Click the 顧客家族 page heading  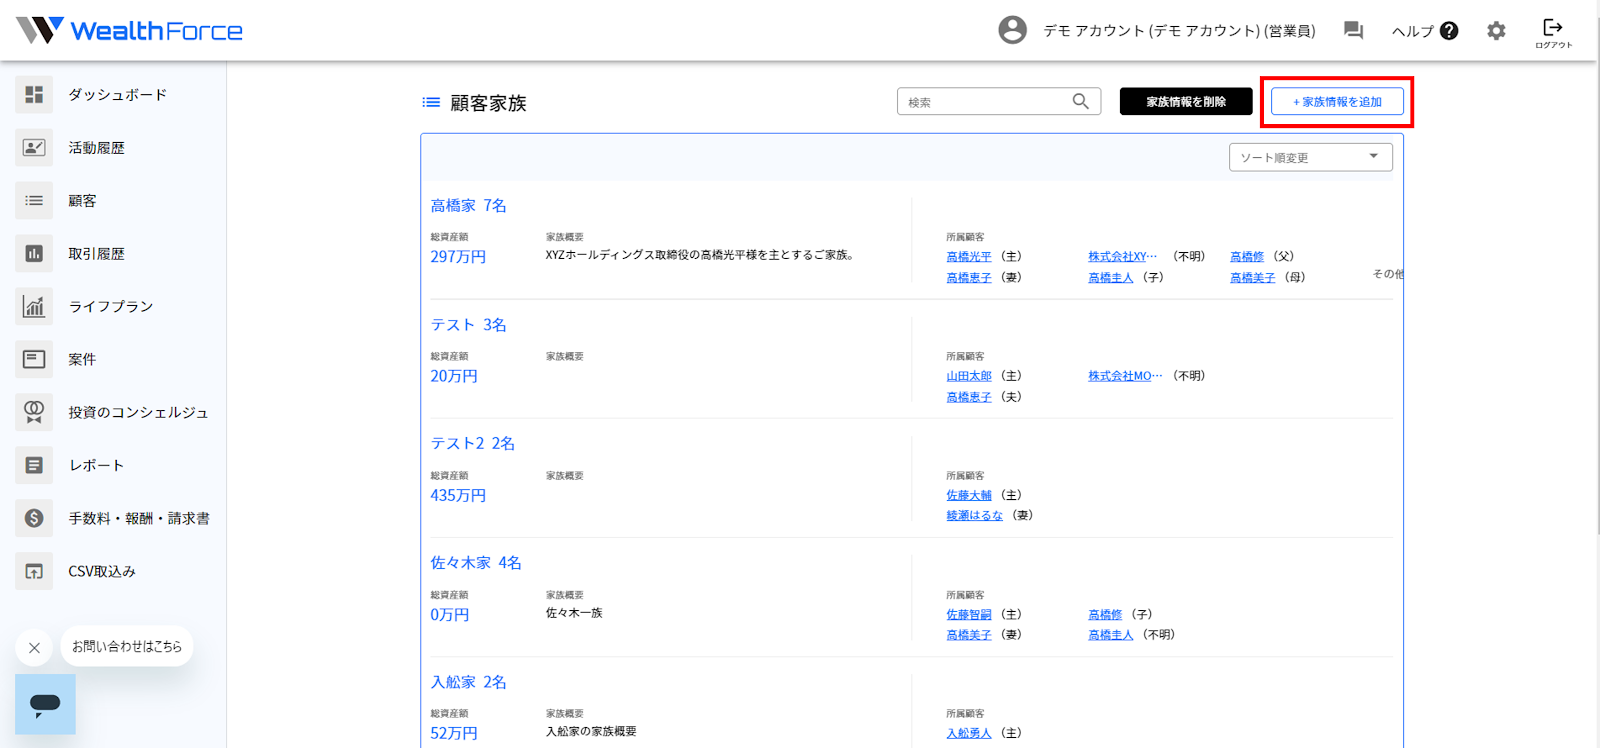(488, 103)
